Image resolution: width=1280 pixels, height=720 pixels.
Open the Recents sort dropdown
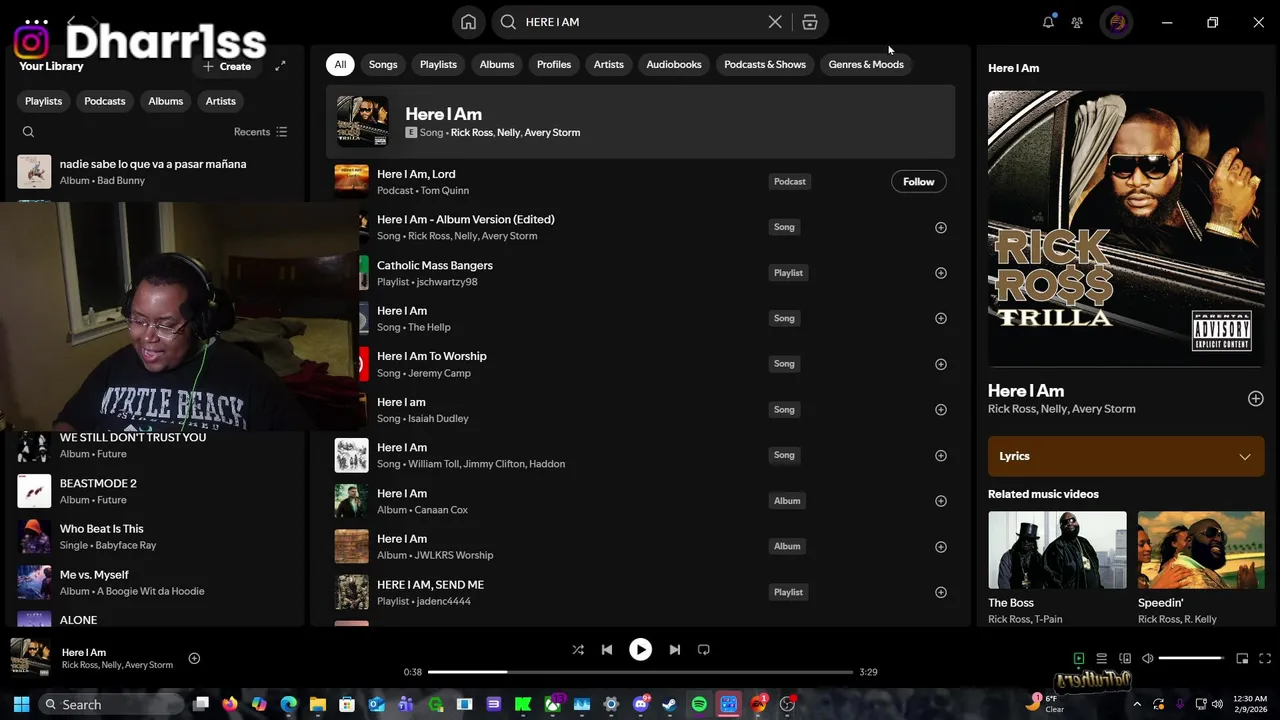(261, 132)
